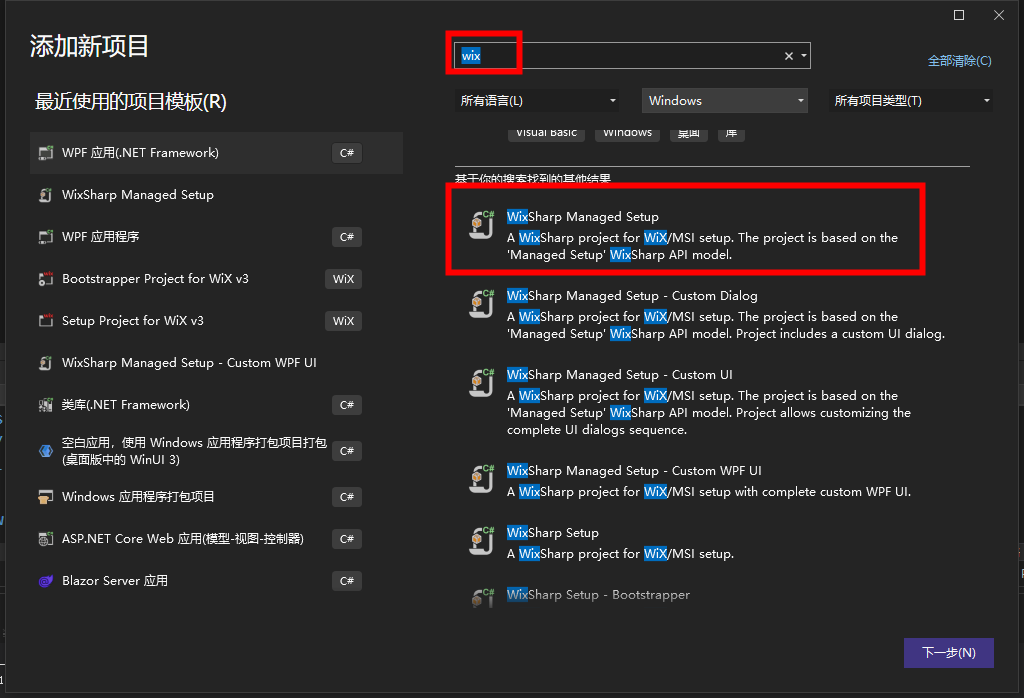Click the 类库(.NET Framework) template icon
The image size is (1024, 698).
[46, 405]
